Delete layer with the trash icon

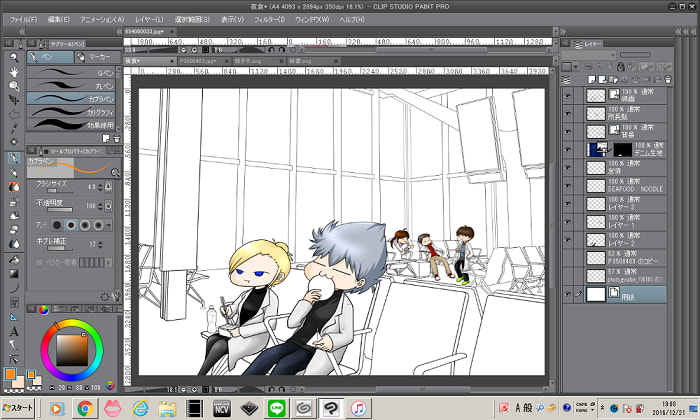(668, 79)
